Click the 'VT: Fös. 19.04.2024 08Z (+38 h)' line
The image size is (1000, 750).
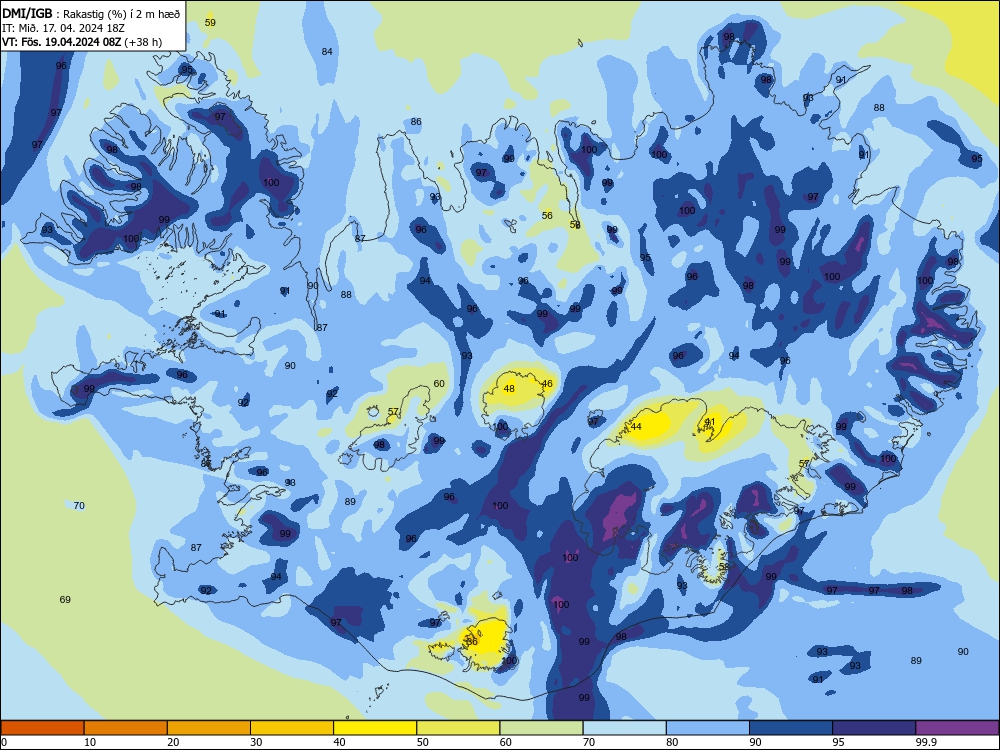(82, 42)
